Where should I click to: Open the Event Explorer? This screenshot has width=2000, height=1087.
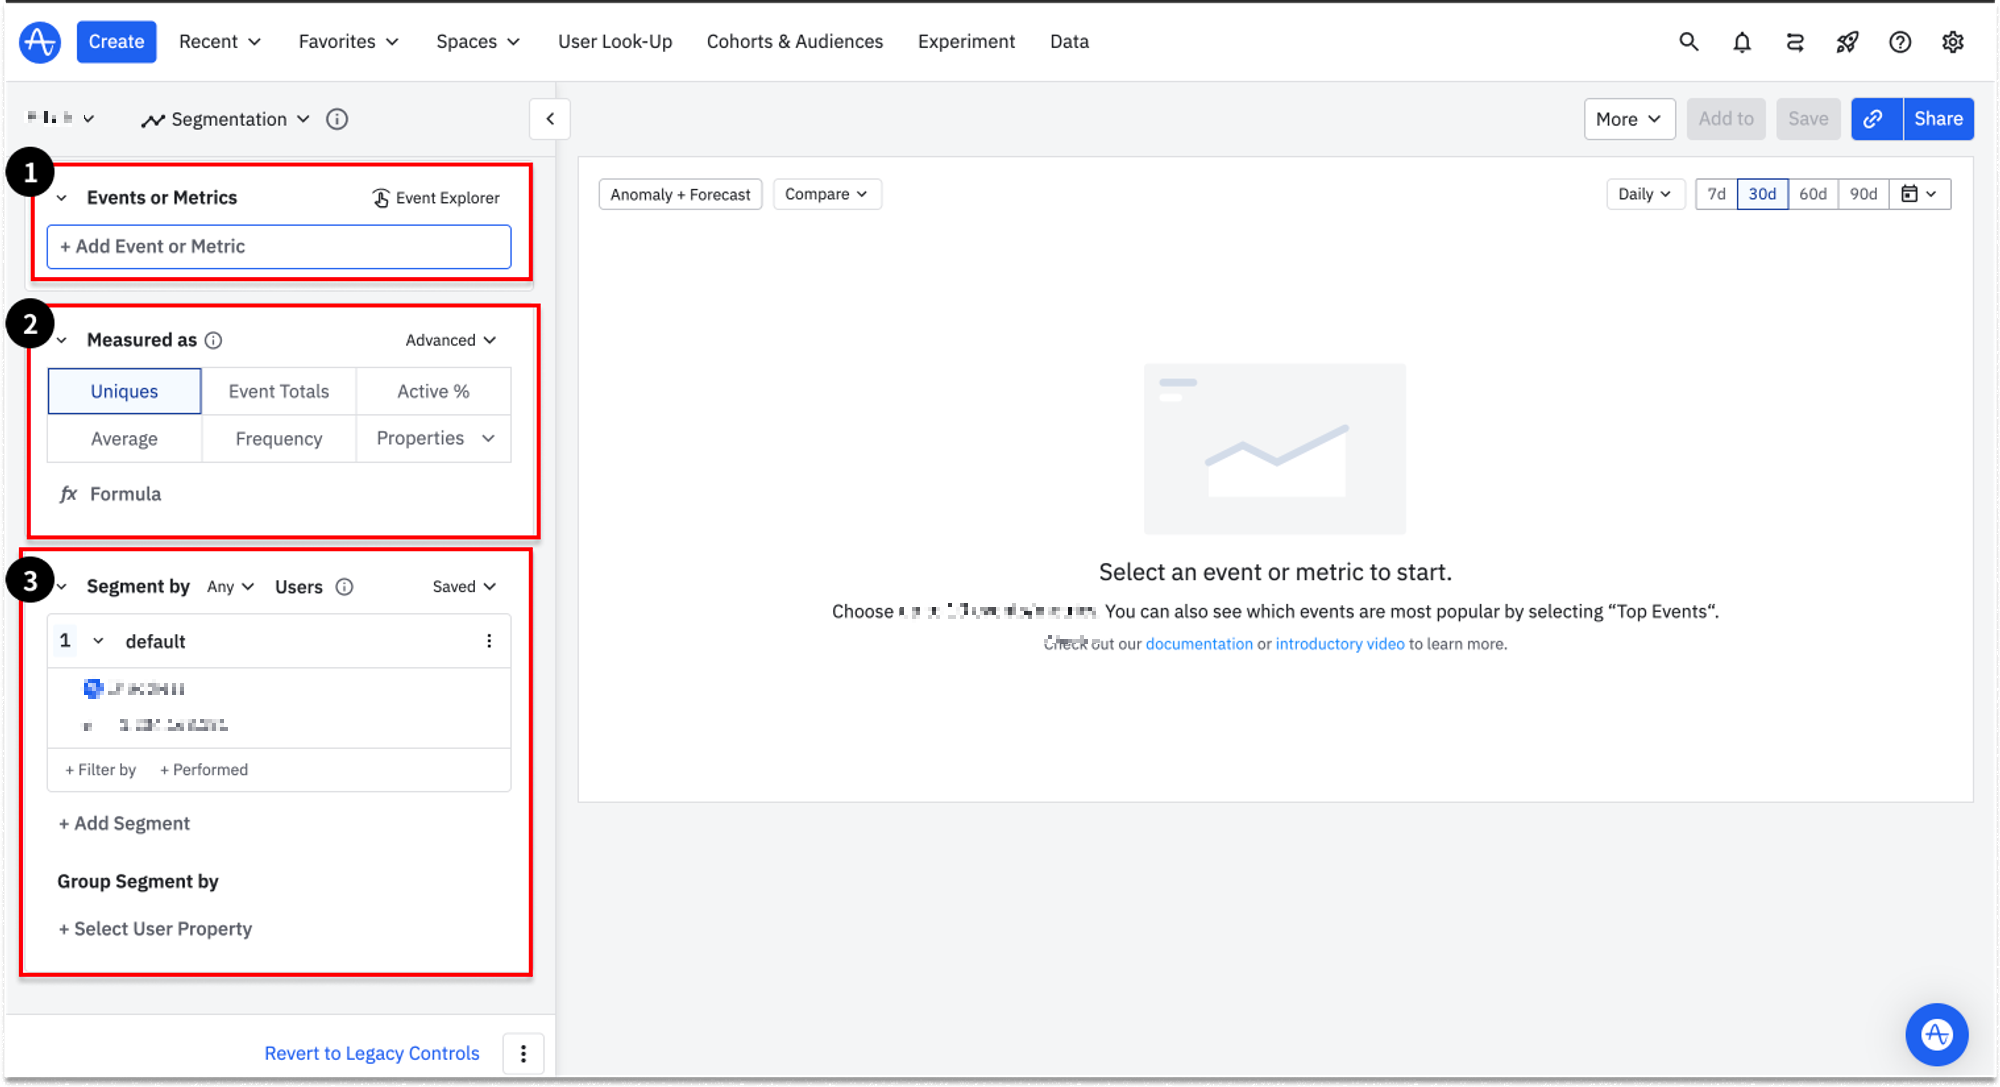point(436,198)
